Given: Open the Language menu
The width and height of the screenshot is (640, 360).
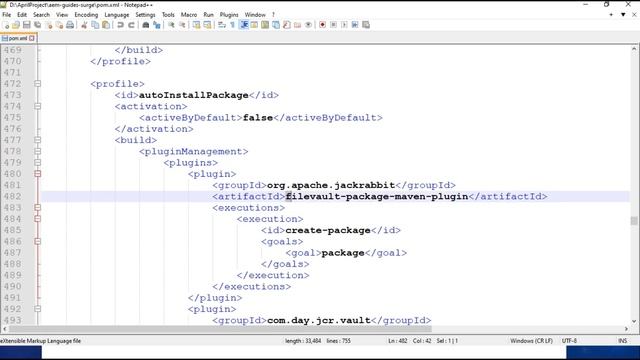Looking at the screenshot, I should (x=117, y=15).
